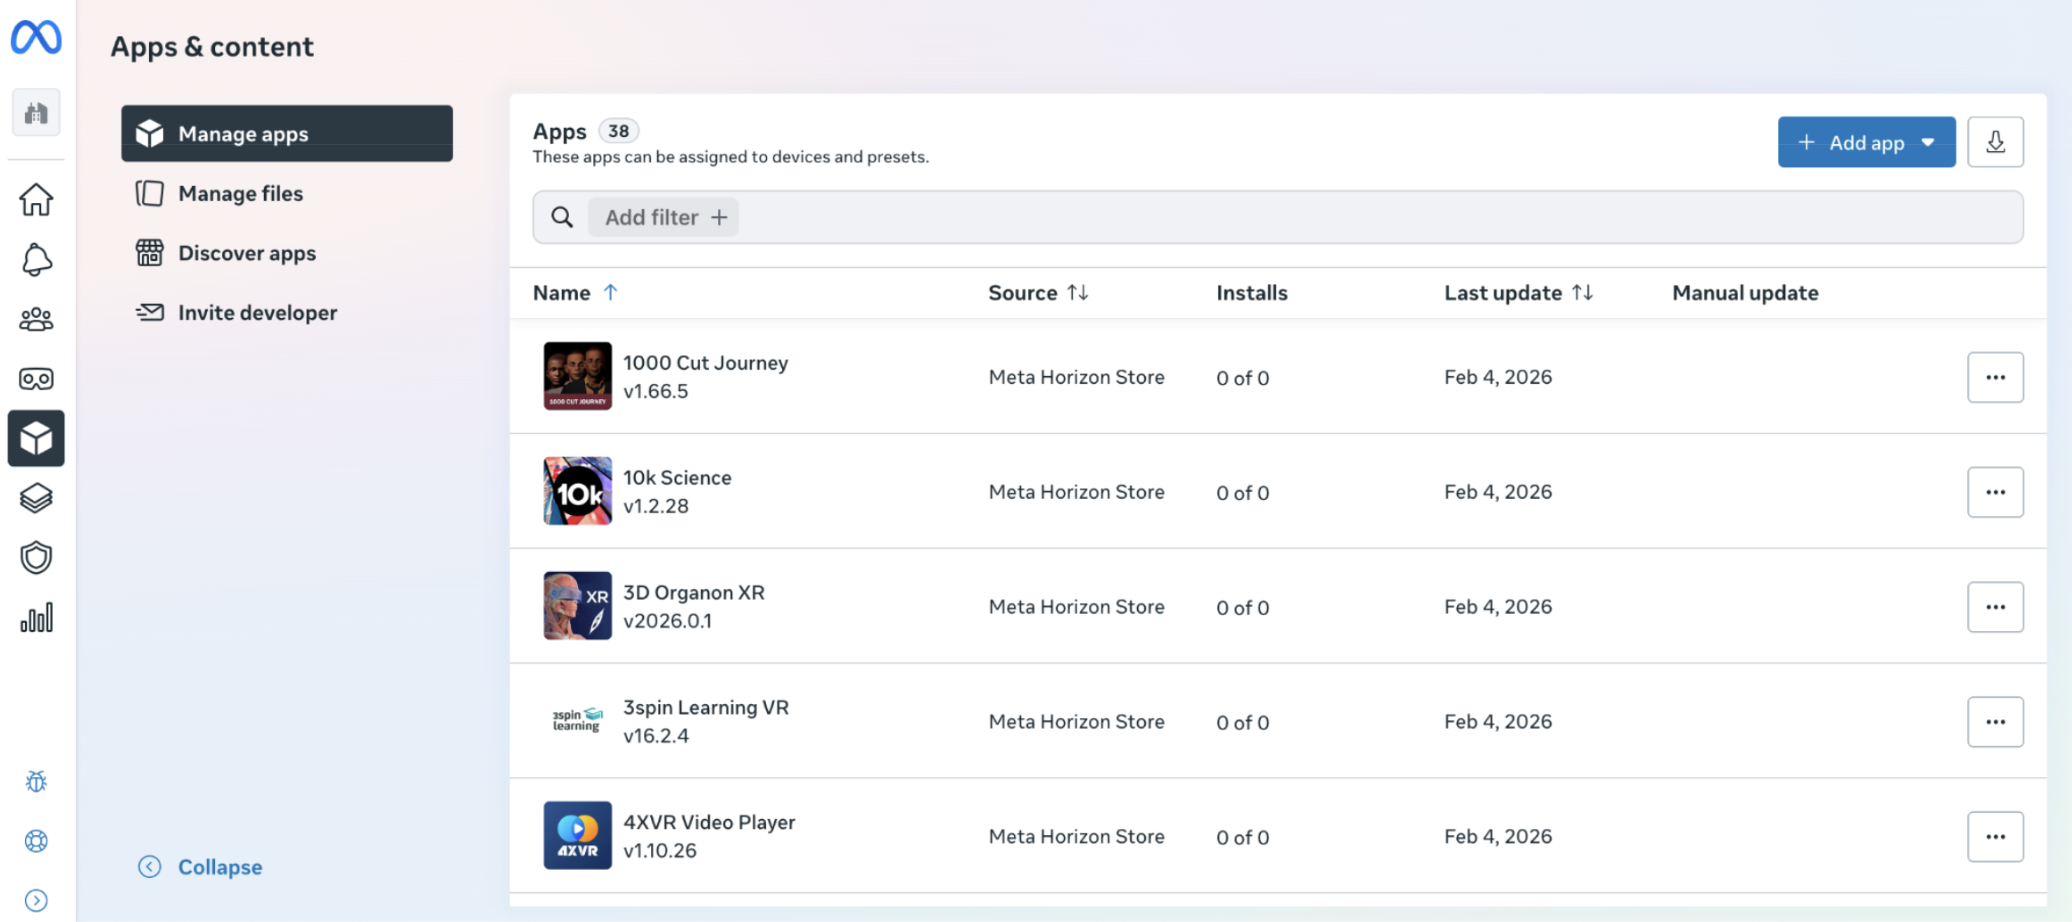This screenshot has height=922, width=2072.
Task: Open the people/users icon
Action: (x=36, y=319)
